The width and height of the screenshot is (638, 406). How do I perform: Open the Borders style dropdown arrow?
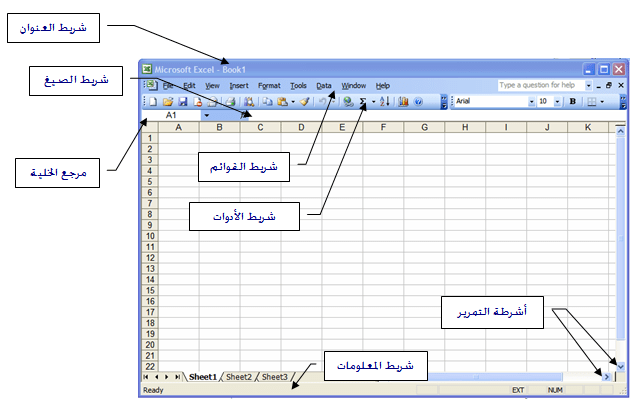click(x=602, y=102)
